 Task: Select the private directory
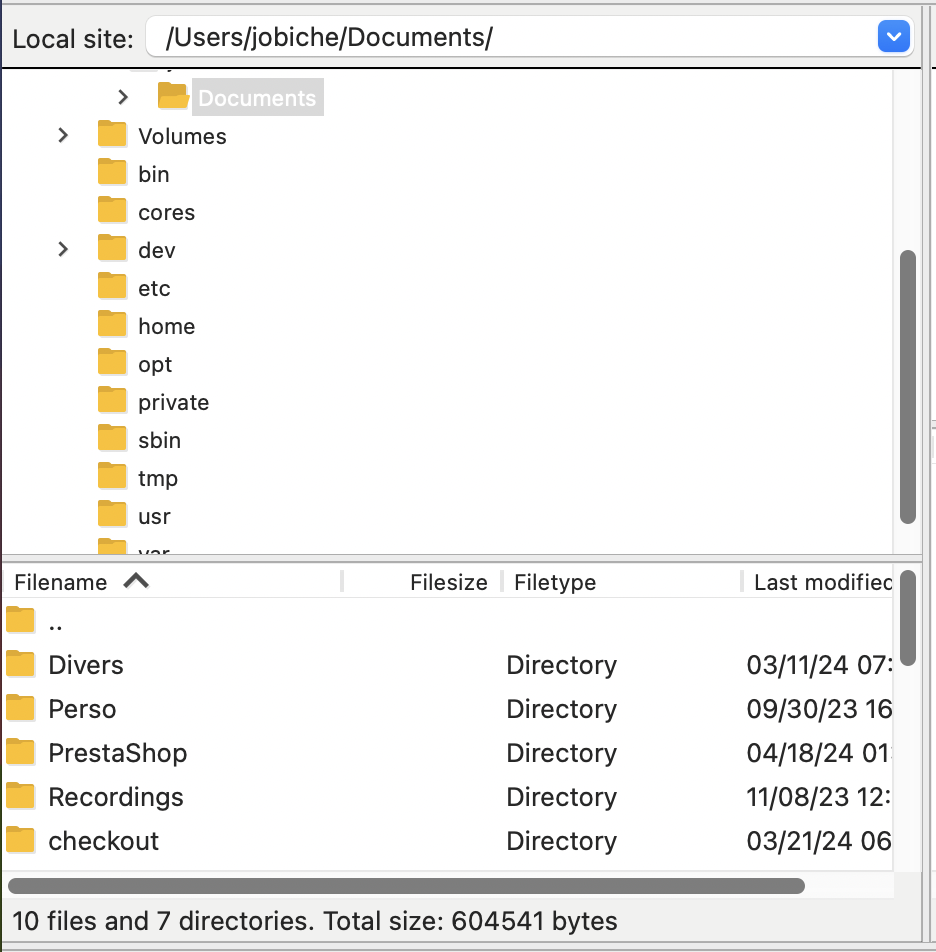pyautogui.click(x=172, y=401)
